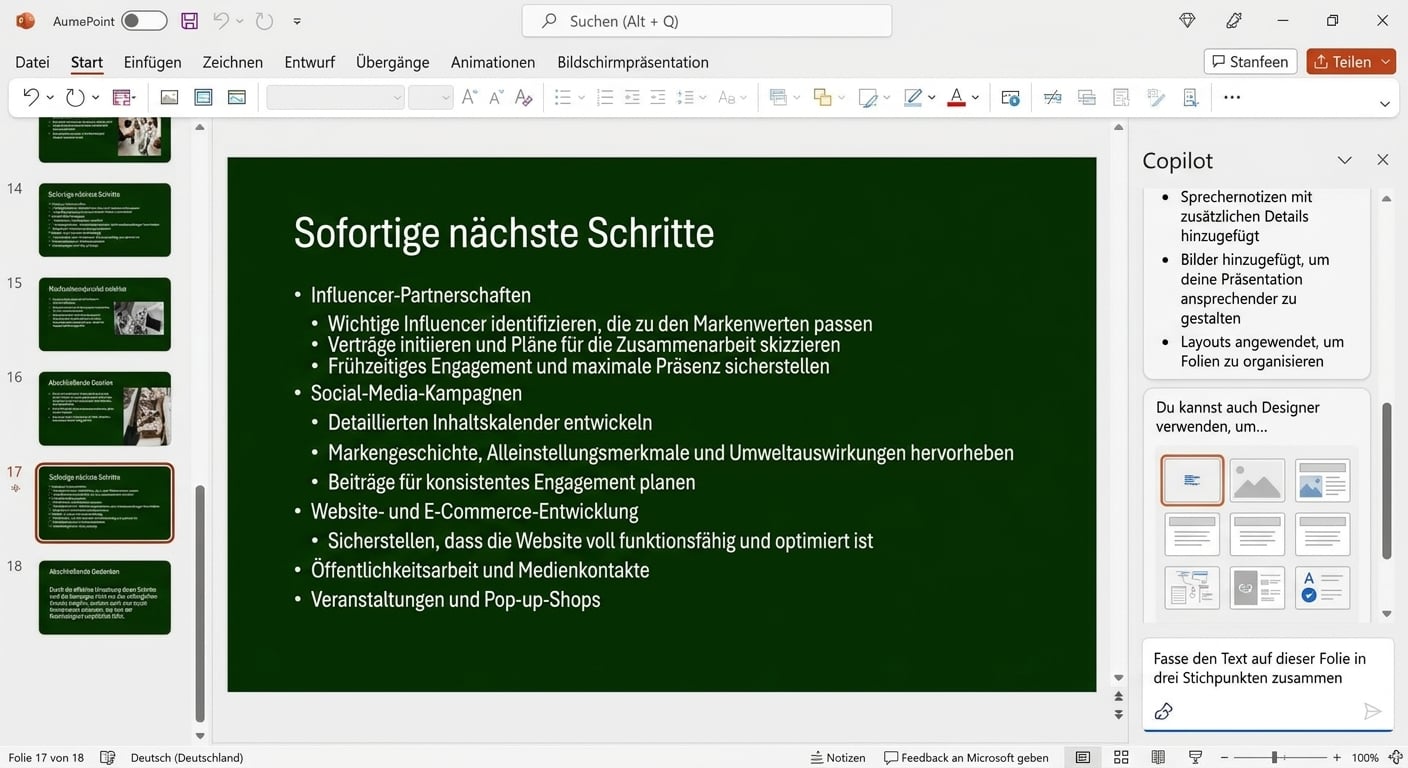Viewport: 1408px width, 768px height.
Task: Toggle the AutoSave switch
Action: pos(144,21)
